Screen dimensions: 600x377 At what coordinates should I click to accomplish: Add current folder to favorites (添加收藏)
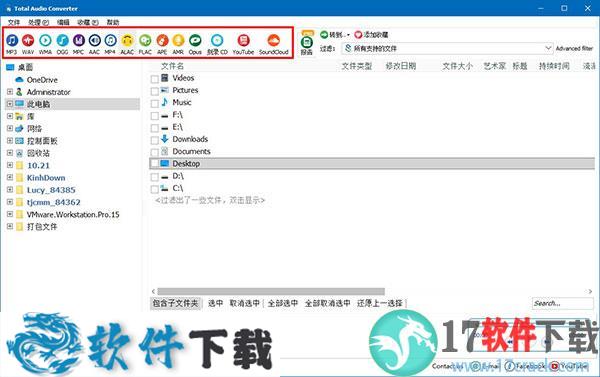[x=371, y=35]
